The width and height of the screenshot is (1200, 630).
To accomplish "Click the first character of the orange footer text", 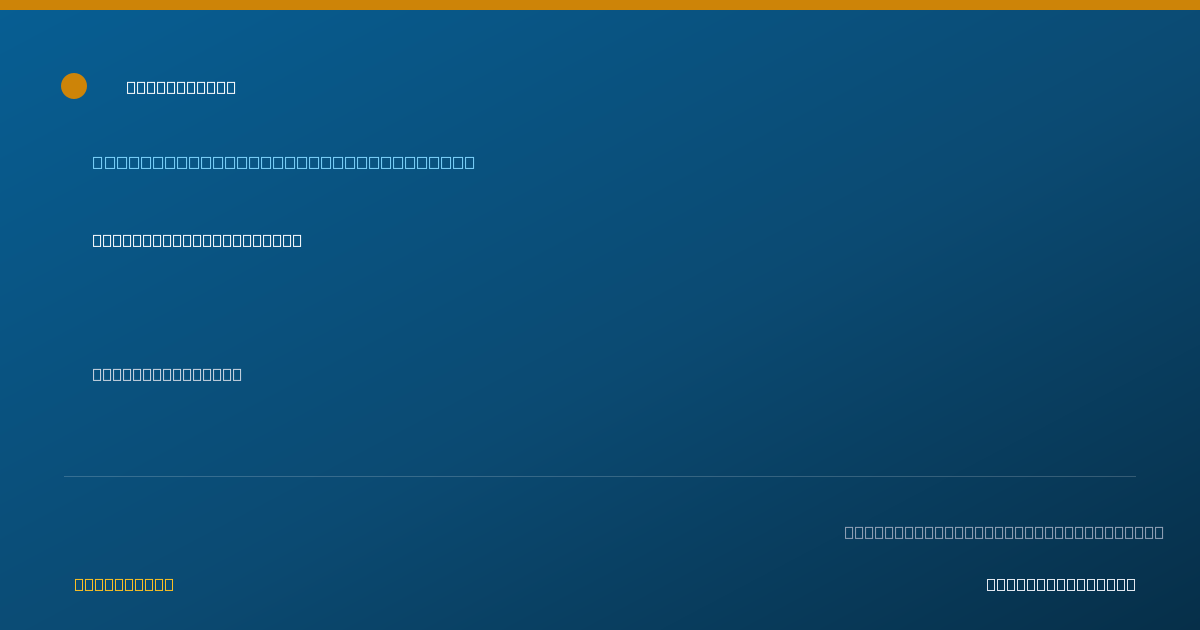I will 79,584.
